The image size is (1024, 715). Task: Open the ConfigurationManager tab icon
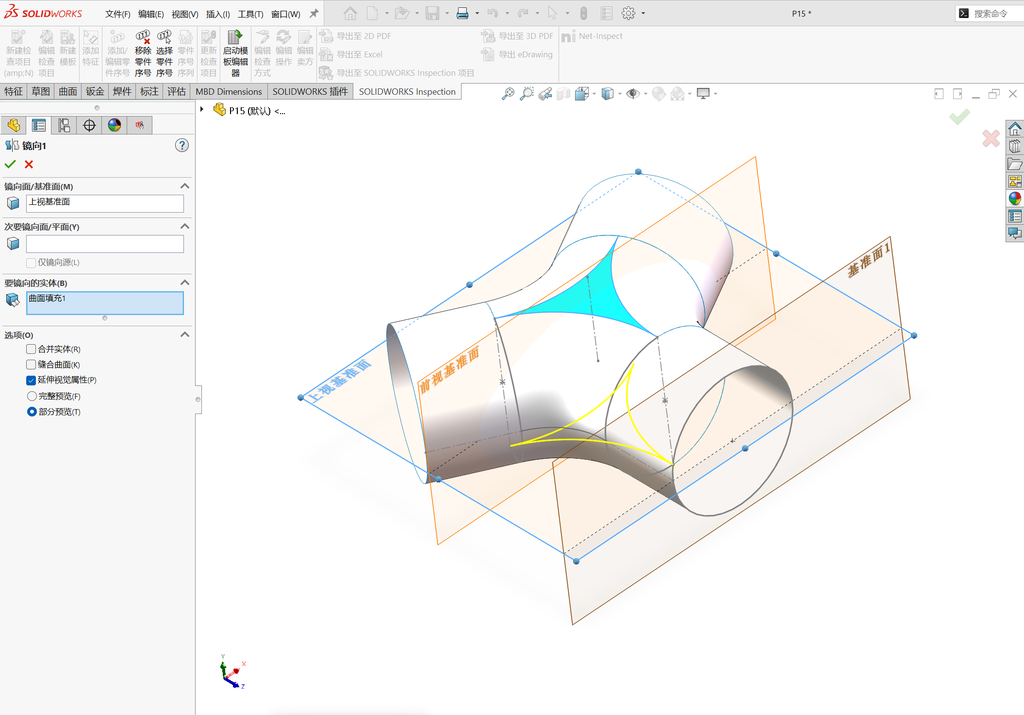click(x=64, y=125)
